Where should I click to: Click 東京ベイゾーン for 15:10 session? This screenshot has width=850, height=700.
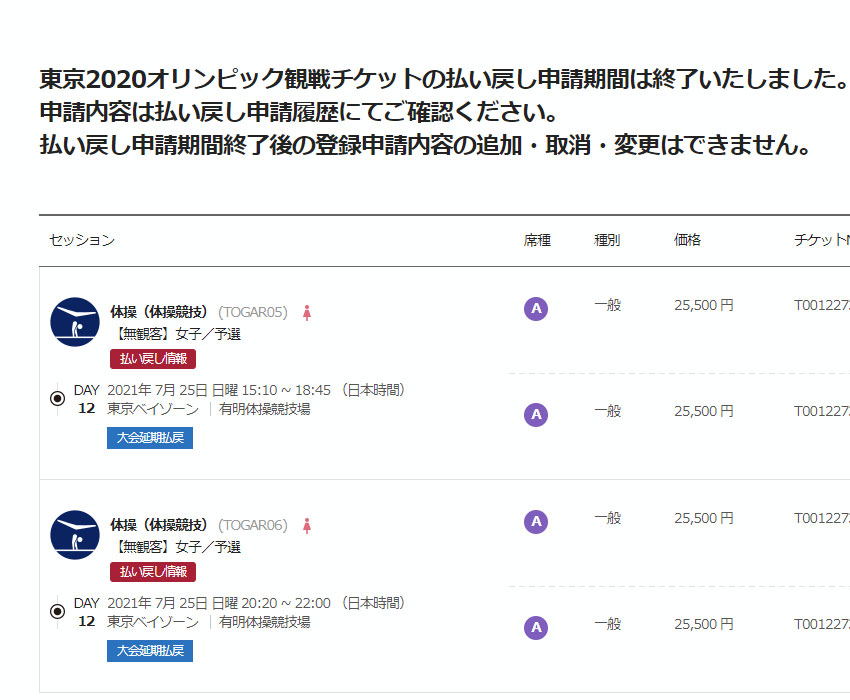point(153,409)
